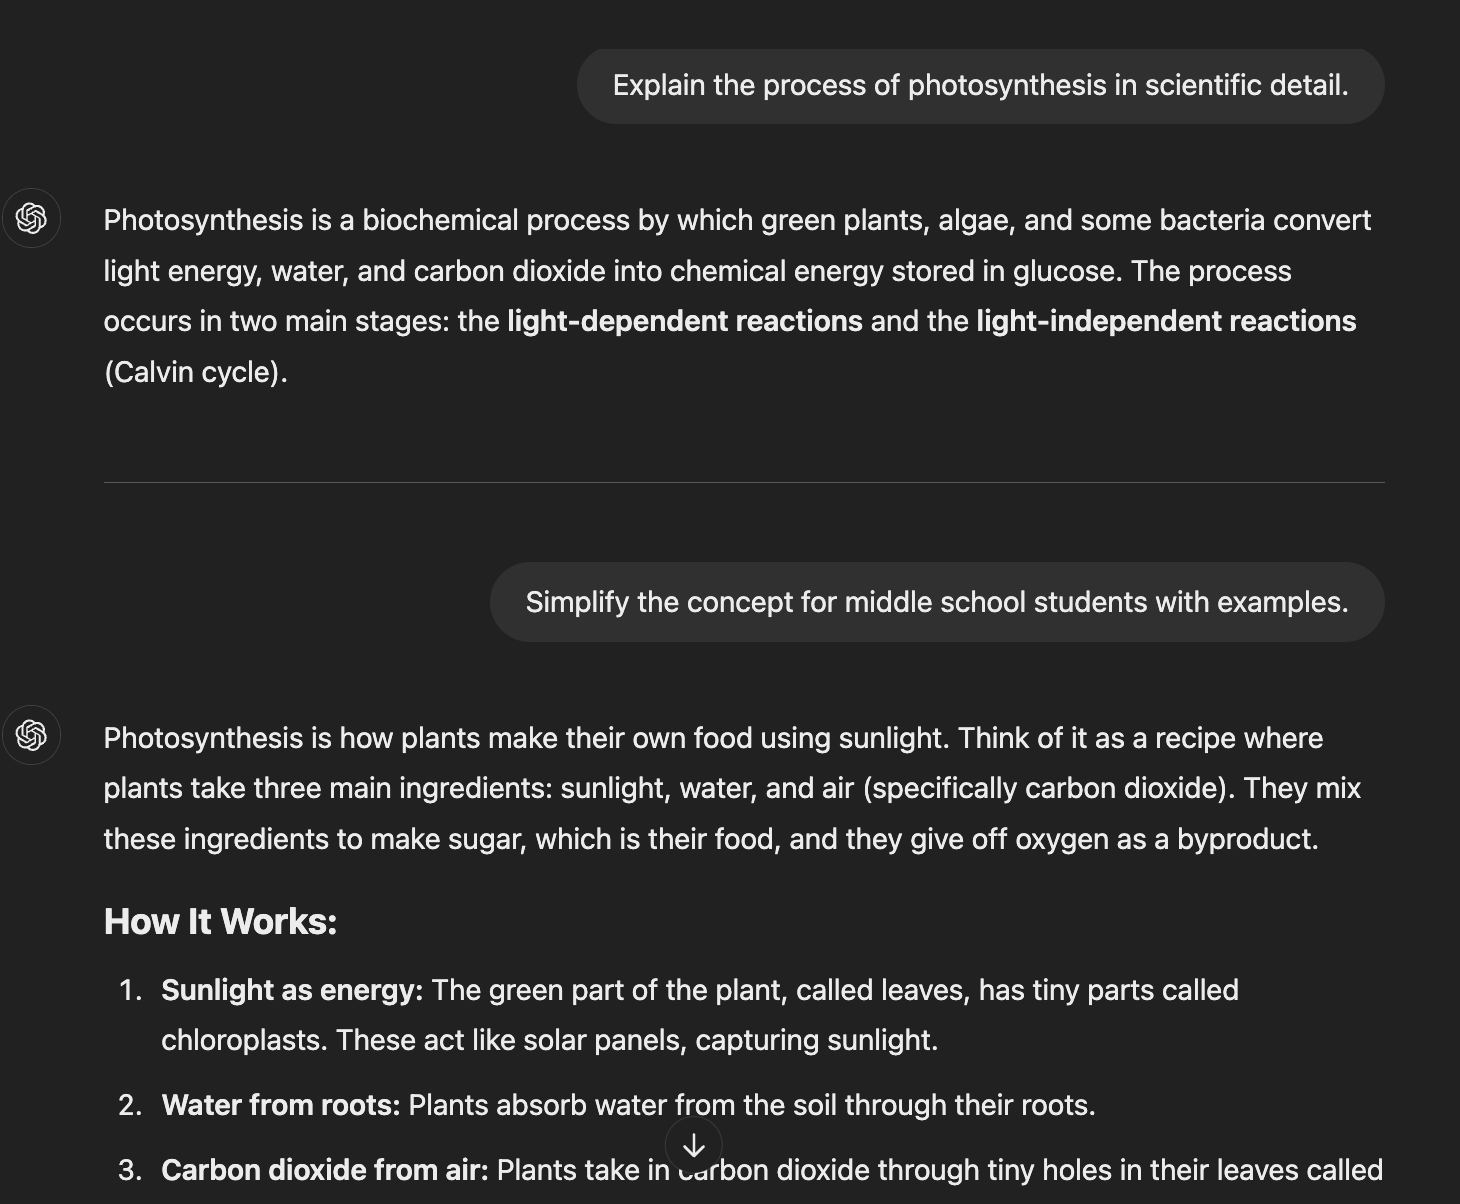Click the "Sunlight as energy:" list label
The width and height of the screenshot is (1460, 1204).
(292, 990)
